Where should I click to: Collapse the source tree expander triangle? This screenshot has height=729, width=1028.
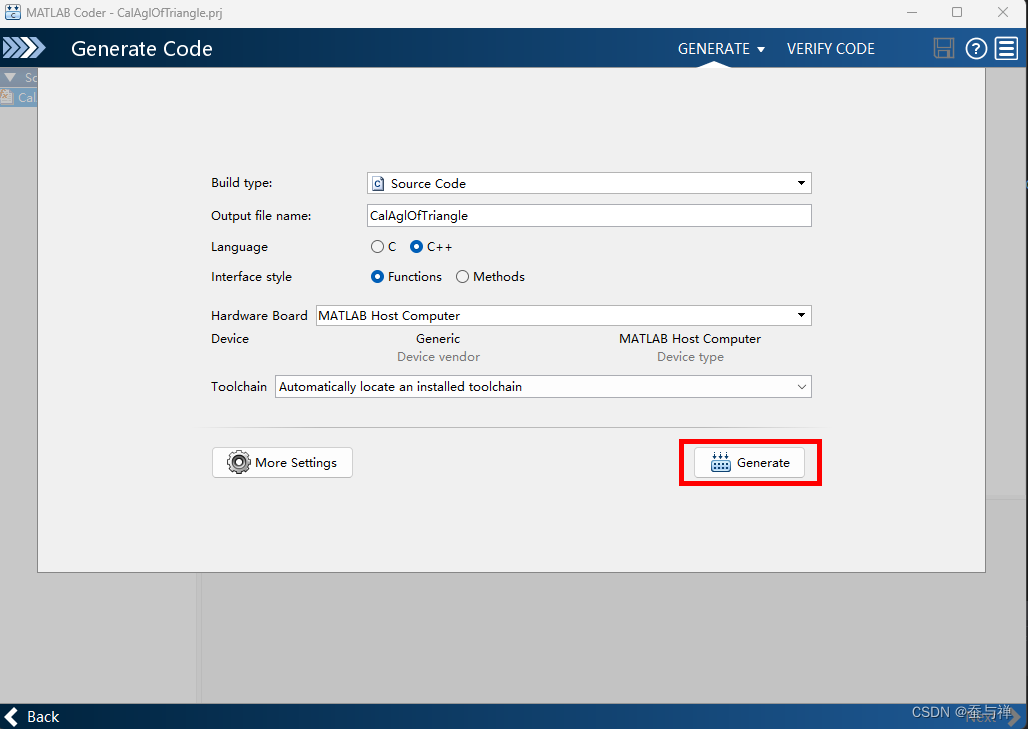[x=10, y=77]
